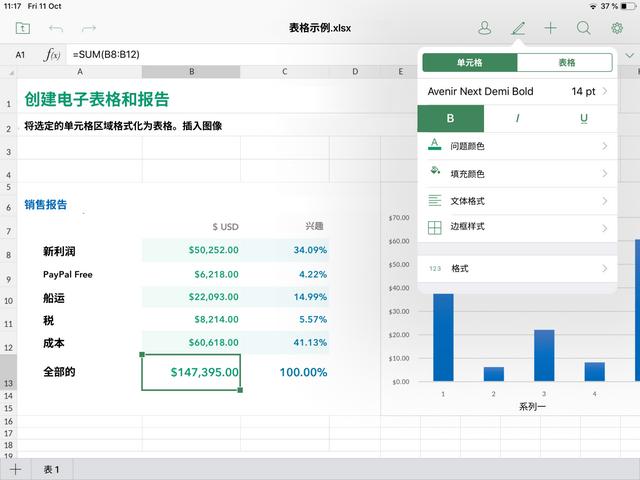Tap the plus insert icon in toolbar
Image resolution: width=640 pixels, height=480 pixels.
point(551,28)
